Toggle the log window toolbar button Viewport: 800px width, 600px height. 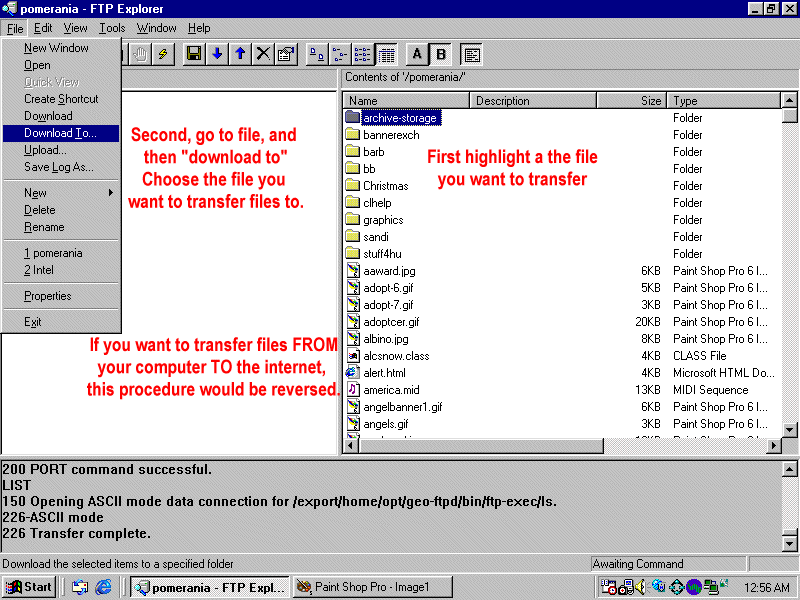pos(471,54)
